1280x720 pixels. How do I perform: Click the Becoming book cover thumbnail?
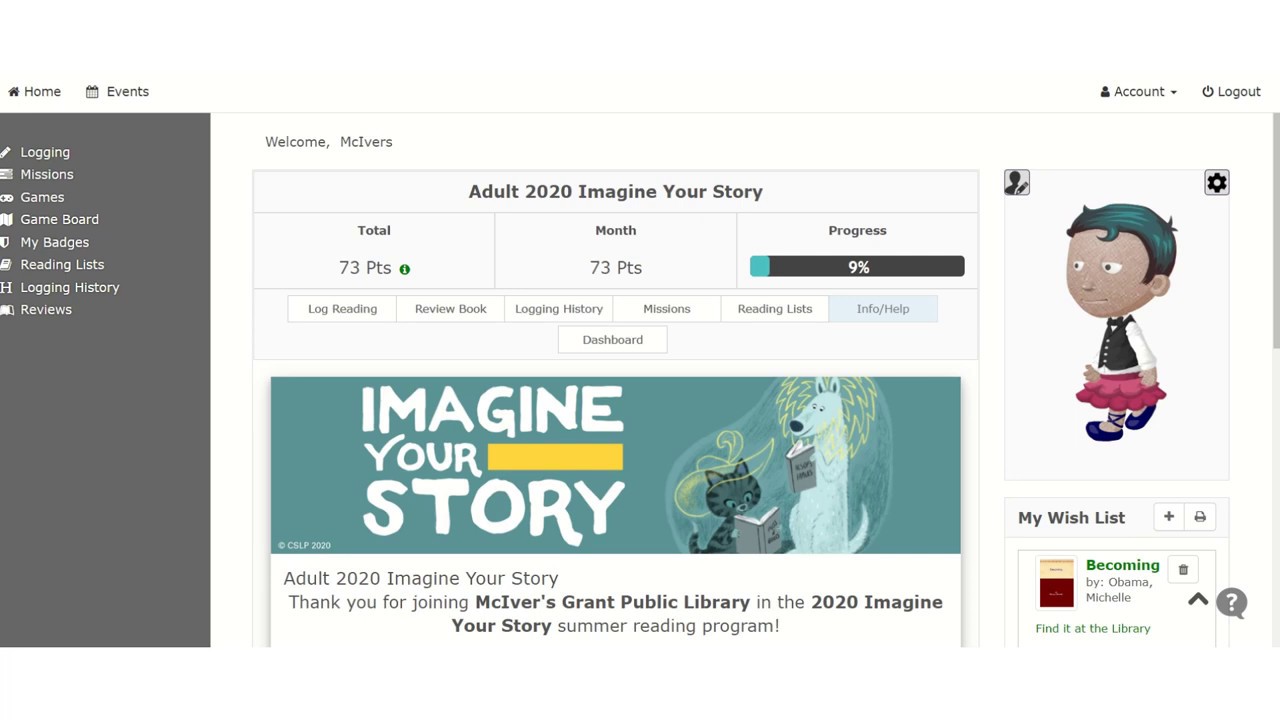[1056, 583]
